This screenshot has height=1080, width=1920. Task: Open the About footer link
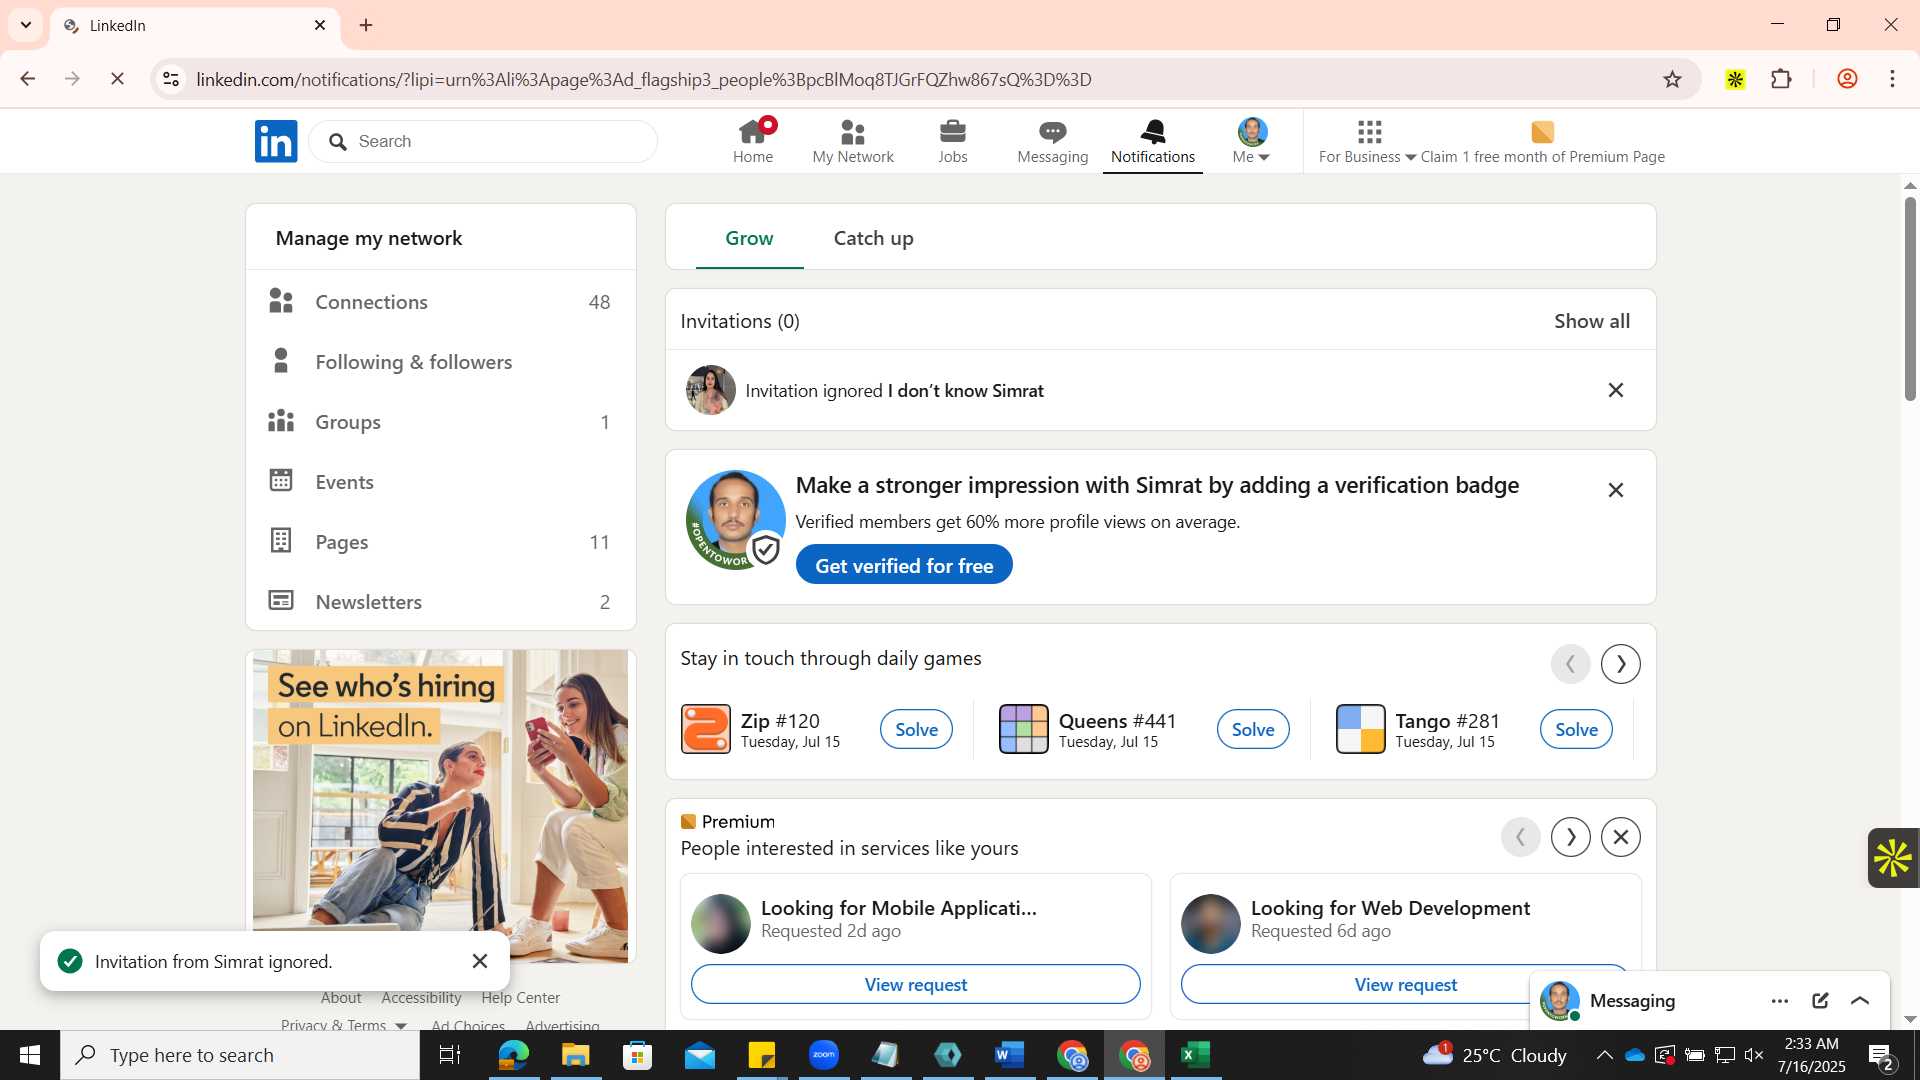tap(341, 998)
